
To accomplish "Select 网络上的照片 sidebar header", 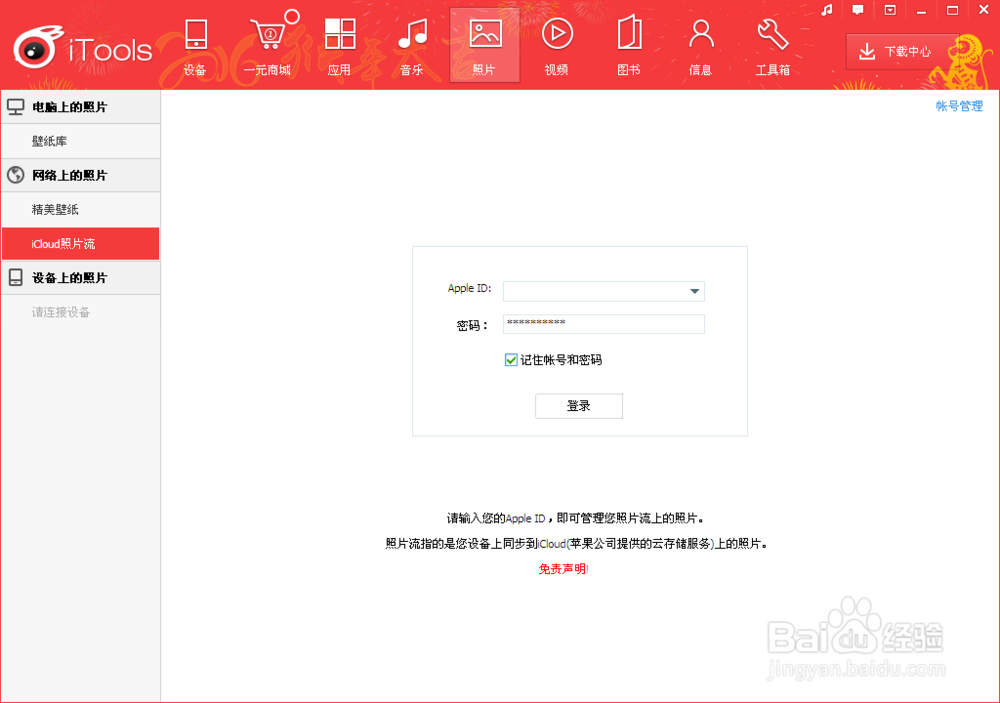I will (80, 175).
